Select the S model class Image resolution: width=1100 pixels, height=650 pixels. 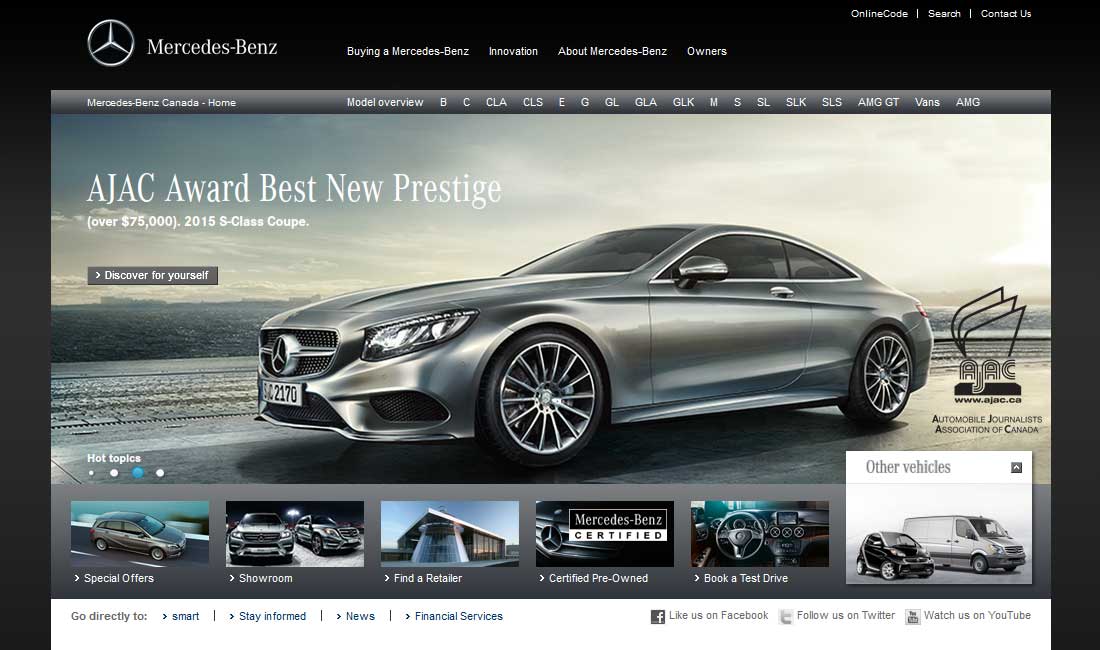tap(737, 102)
